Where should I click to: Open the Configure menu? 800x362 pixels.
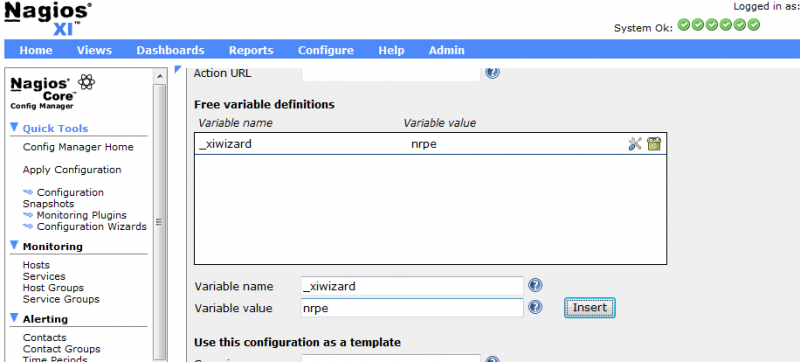tap(326, 50)
